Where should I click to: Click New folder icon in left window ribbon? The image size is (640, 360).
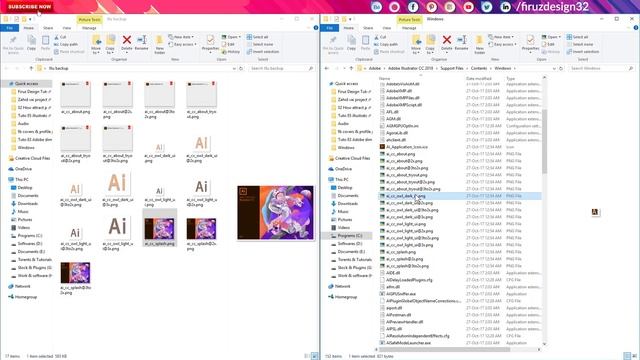160,44
